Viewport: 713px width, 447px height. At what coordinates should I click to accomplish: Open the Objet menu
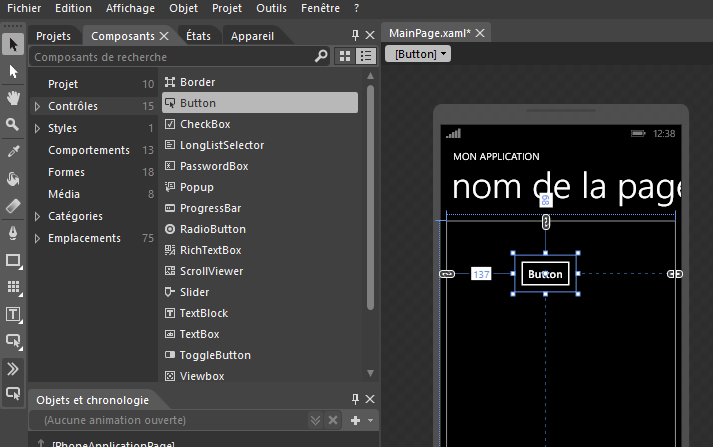184,8
